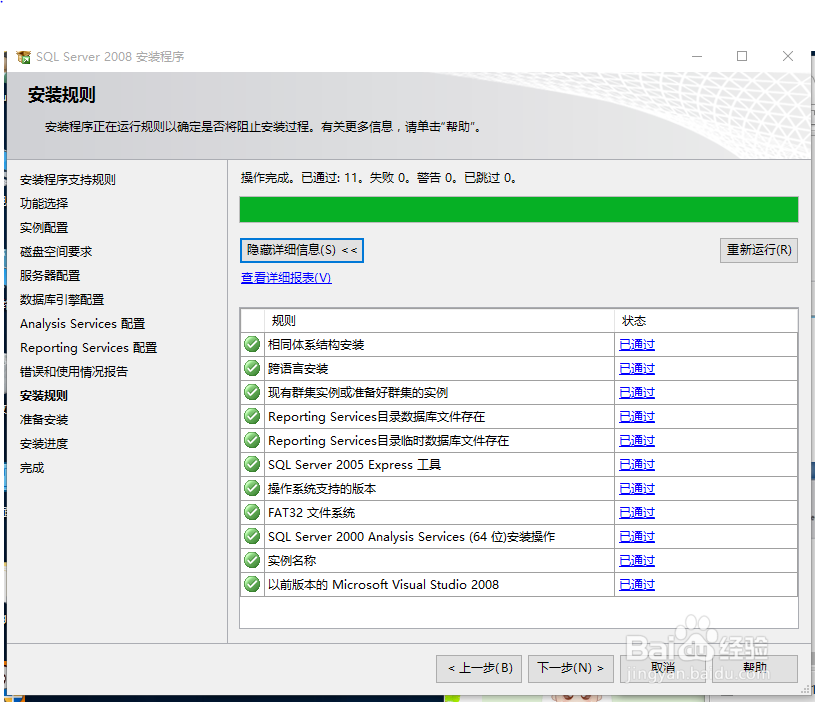Click the green check beside 现有群集实例或准备好群集的实例
815x702 pixels.
point(251,392)
